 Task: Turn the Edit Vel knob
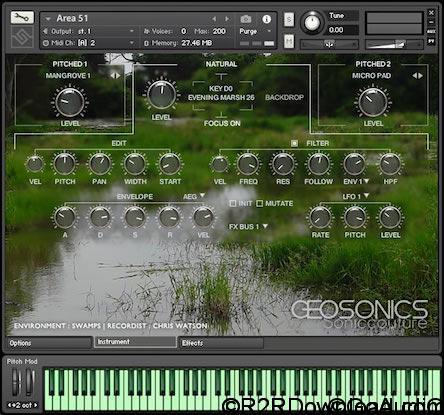35,164
